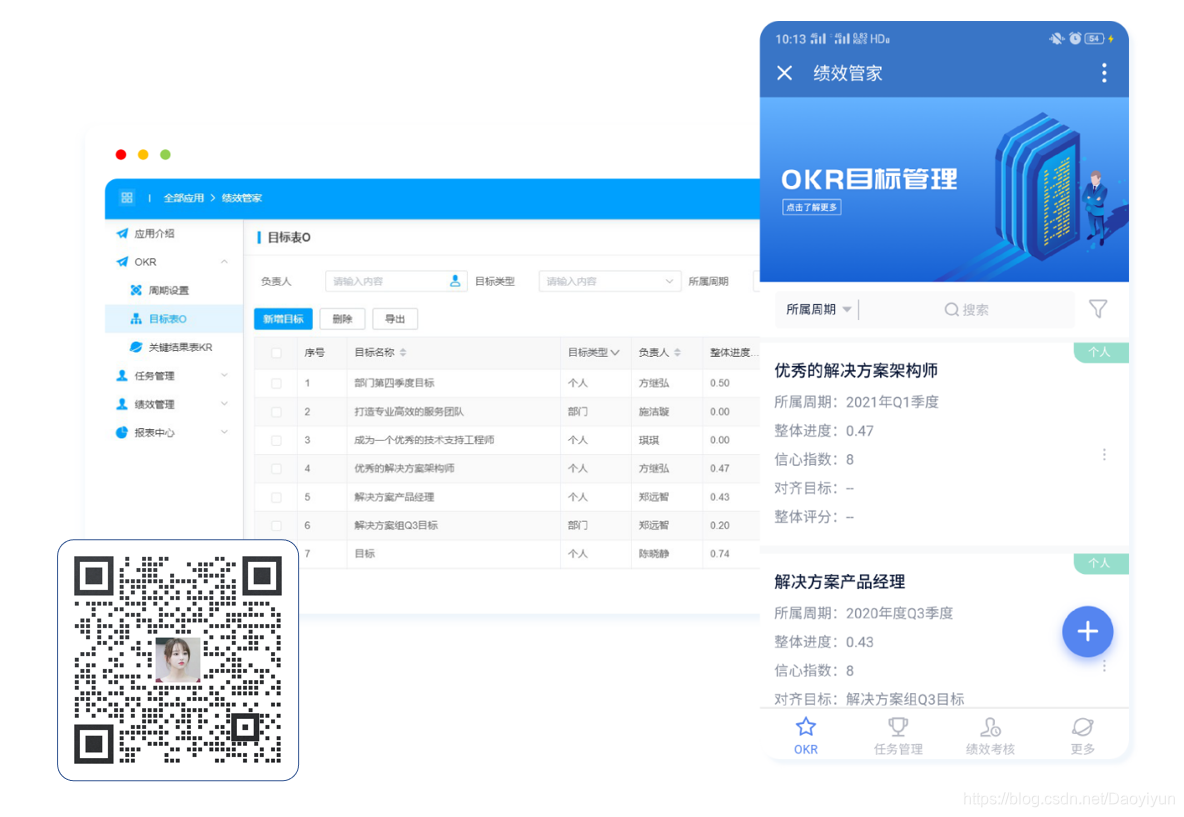This screenshot has width=1184, height=817.
Task: Expand 任务管理 sidebar section
Action: (224, 375)
